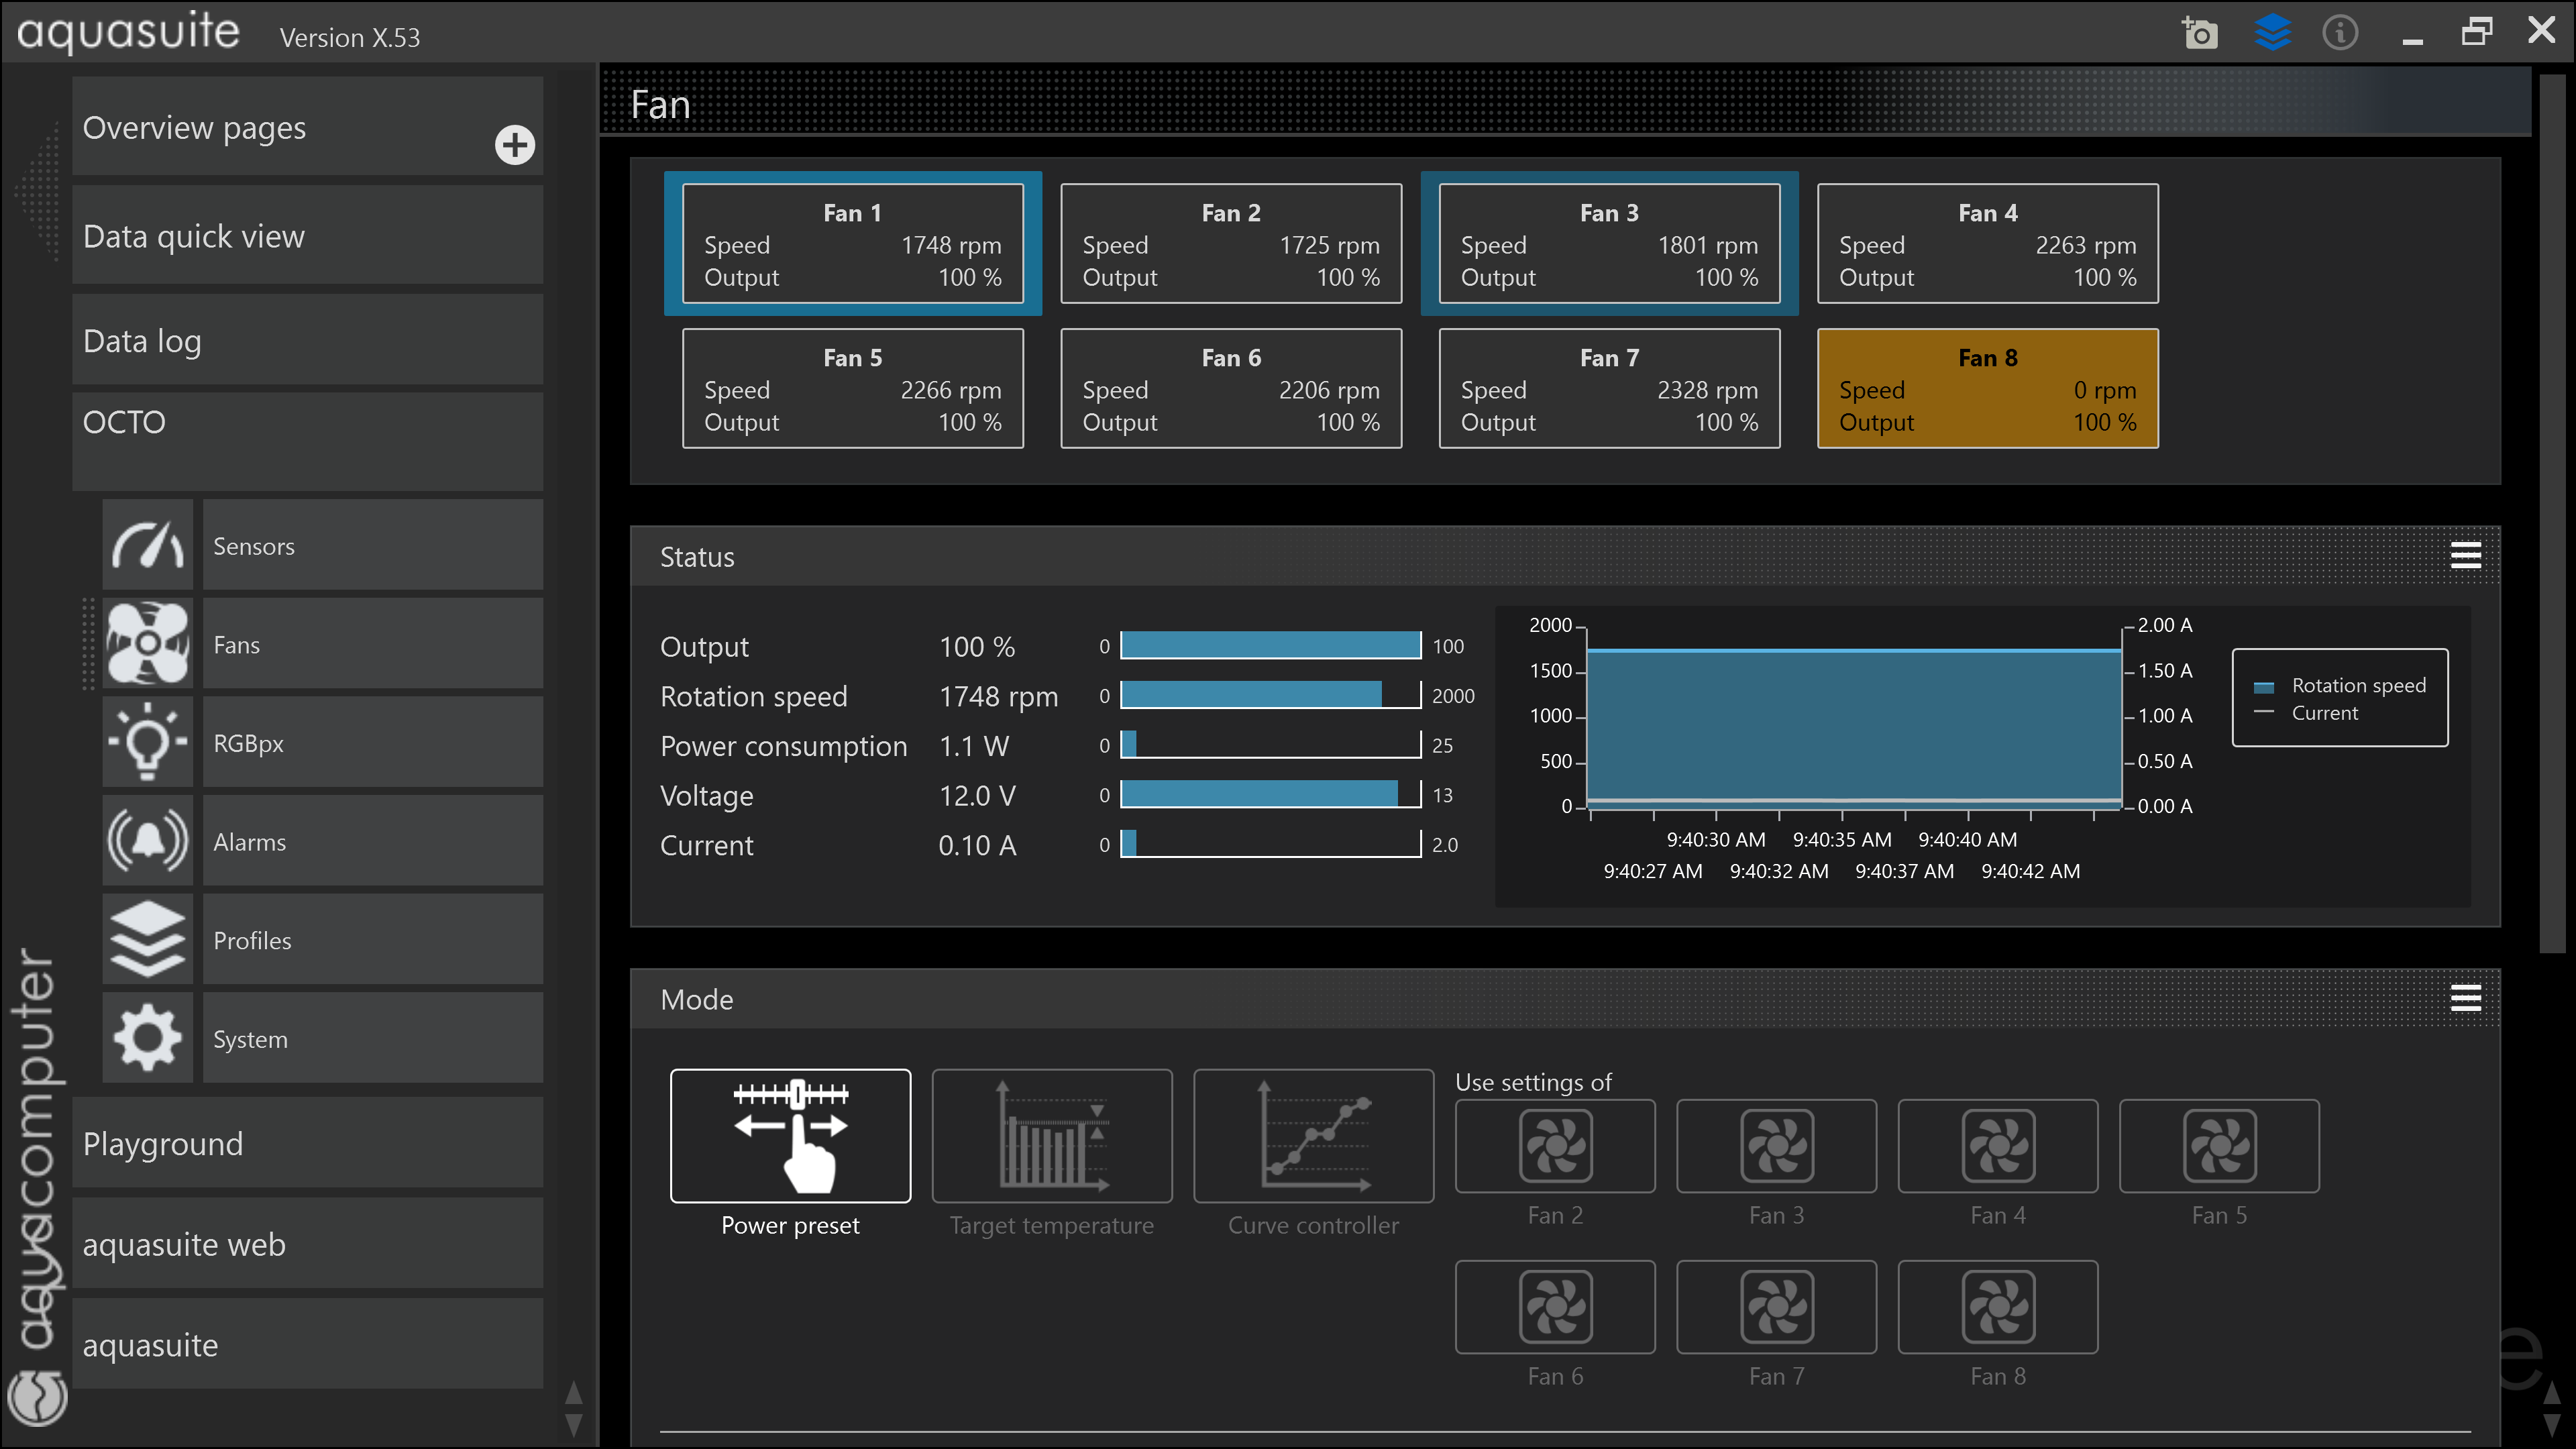
Task: Click the Profiles layers icon in sidebar
Action: tap(147, 939)
